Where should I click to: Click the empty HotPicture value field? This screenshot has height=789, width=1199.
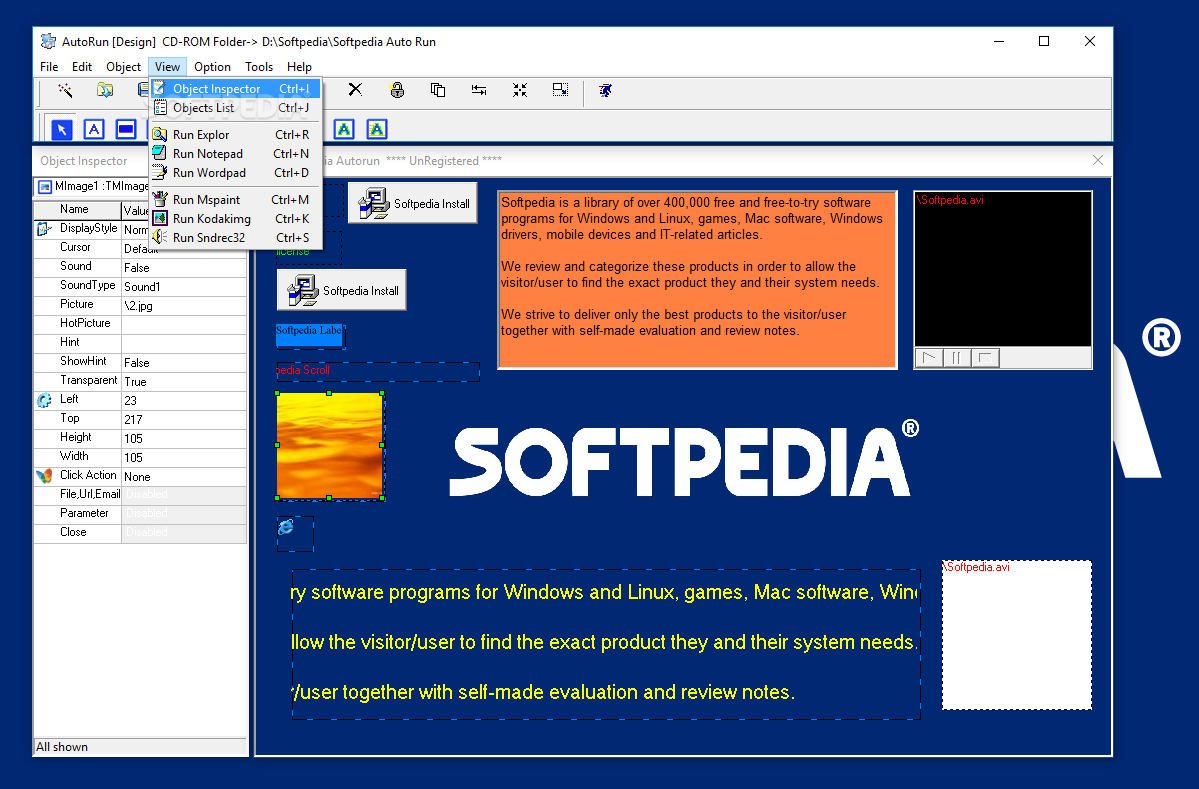pyautogui.click(x=184, y=324)
